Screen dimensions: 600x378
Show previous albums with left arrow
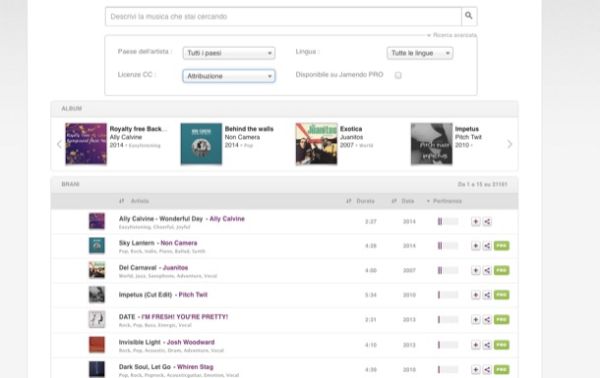(59, 144)
